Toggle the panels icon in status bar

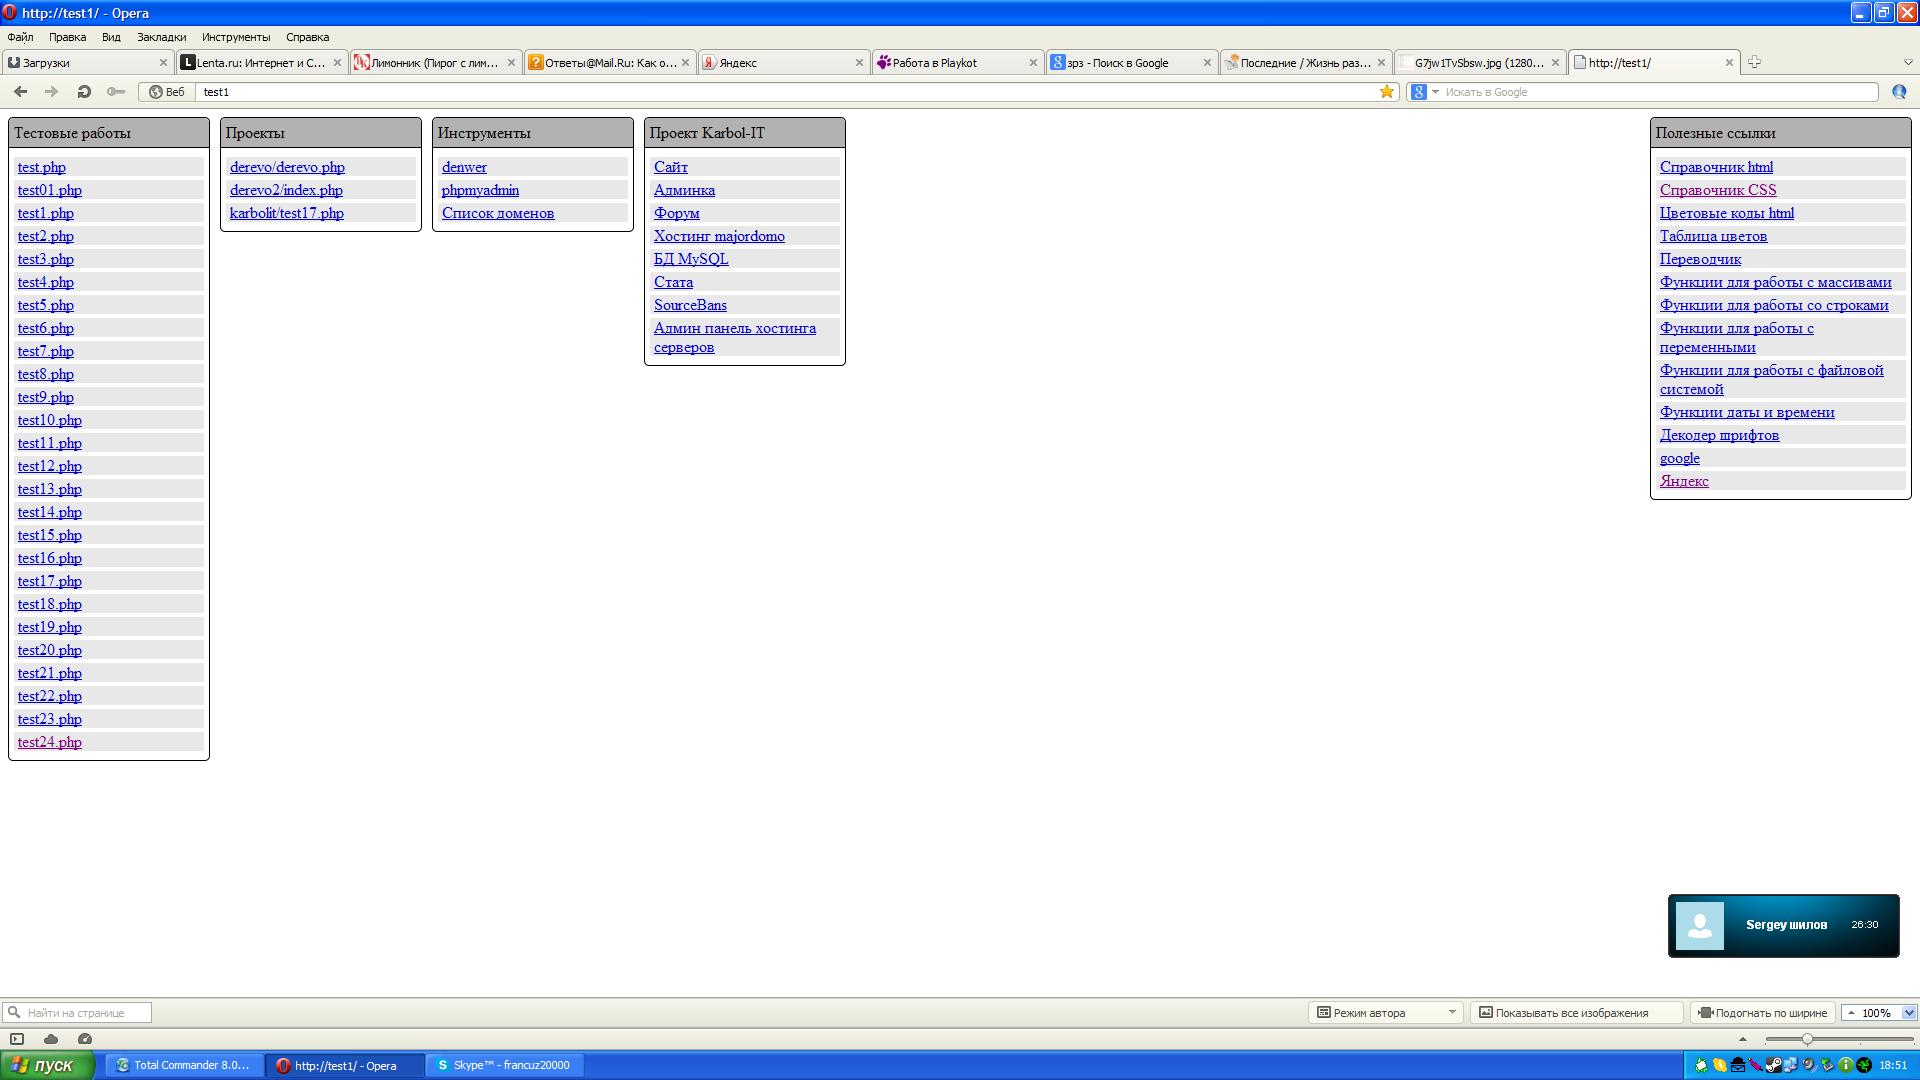point(17,1039)
